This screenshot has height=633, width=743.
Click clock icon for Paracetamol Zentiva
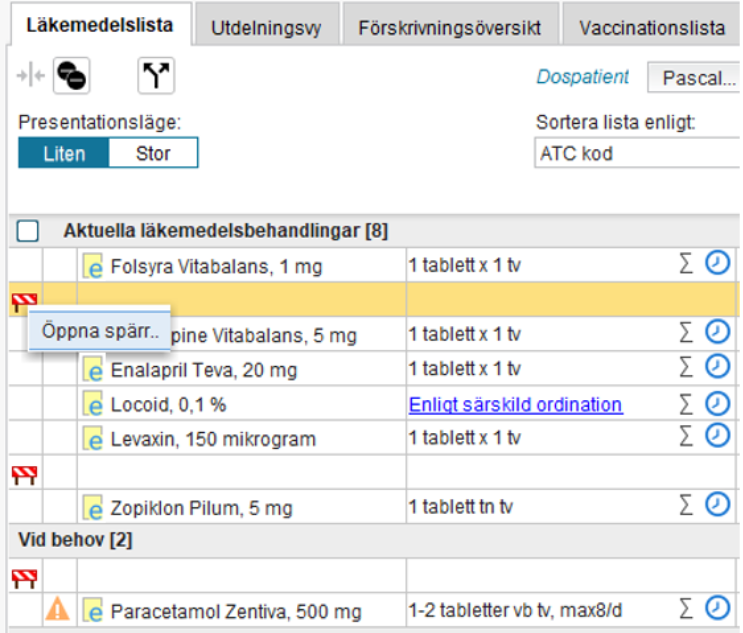(717, 608)
